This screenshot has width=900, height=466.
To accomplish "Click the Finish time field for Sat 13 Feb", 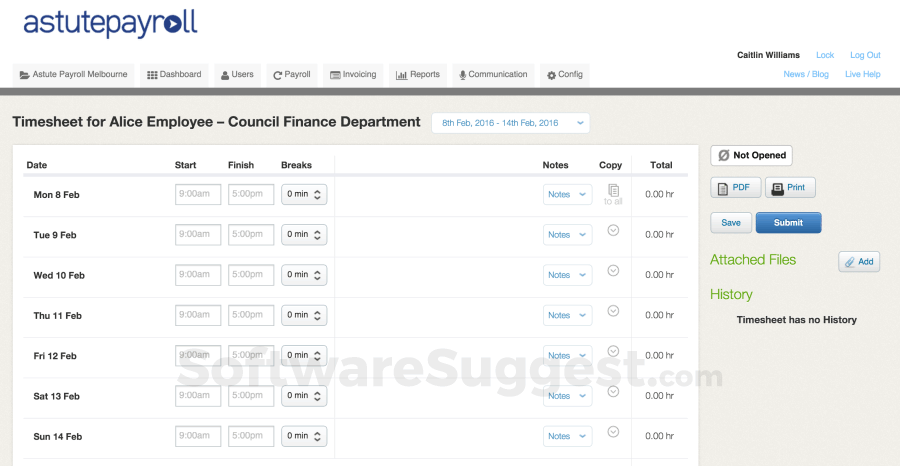I will coord(251,396).
